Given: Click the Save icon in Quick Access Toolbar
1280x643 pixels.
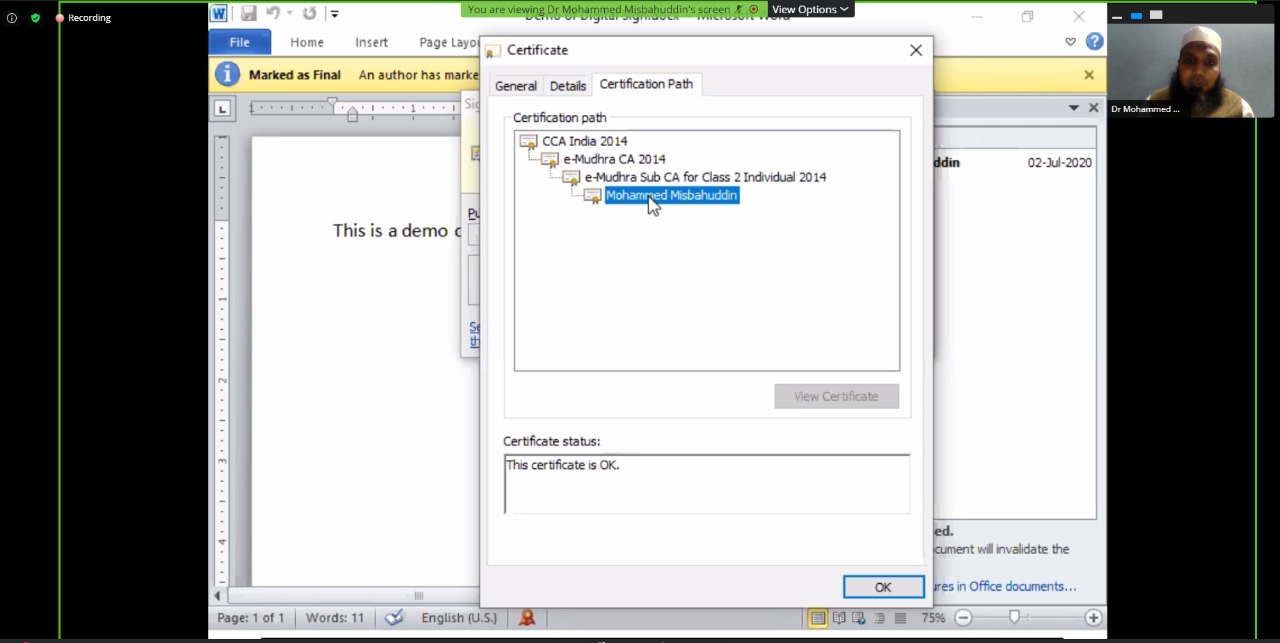Looking at the screenshot, I should point(248,14).
